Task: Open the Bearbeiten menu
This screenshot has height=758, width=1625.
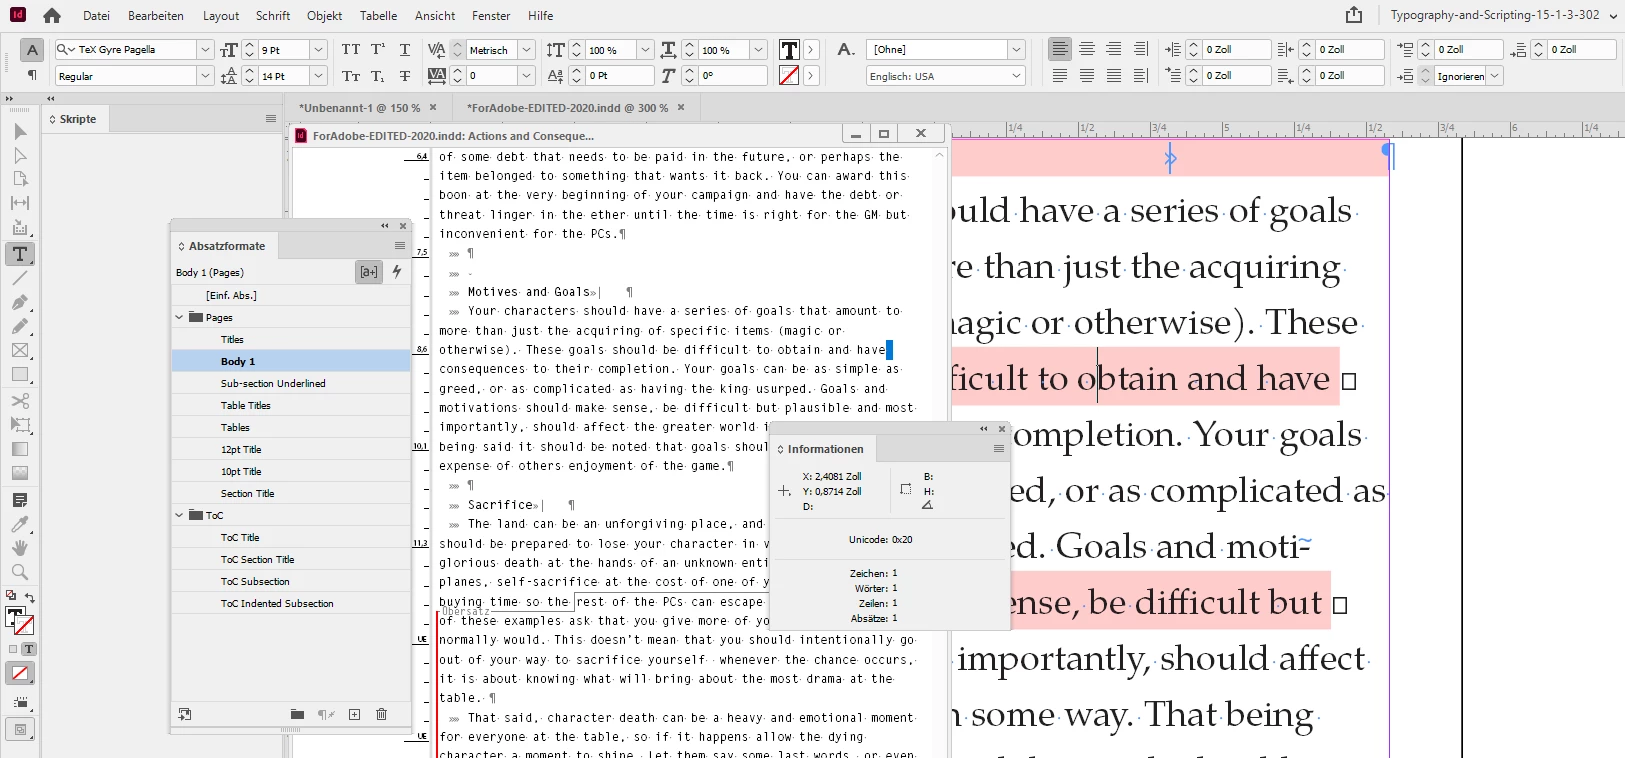Action: [x=156, y=15]
